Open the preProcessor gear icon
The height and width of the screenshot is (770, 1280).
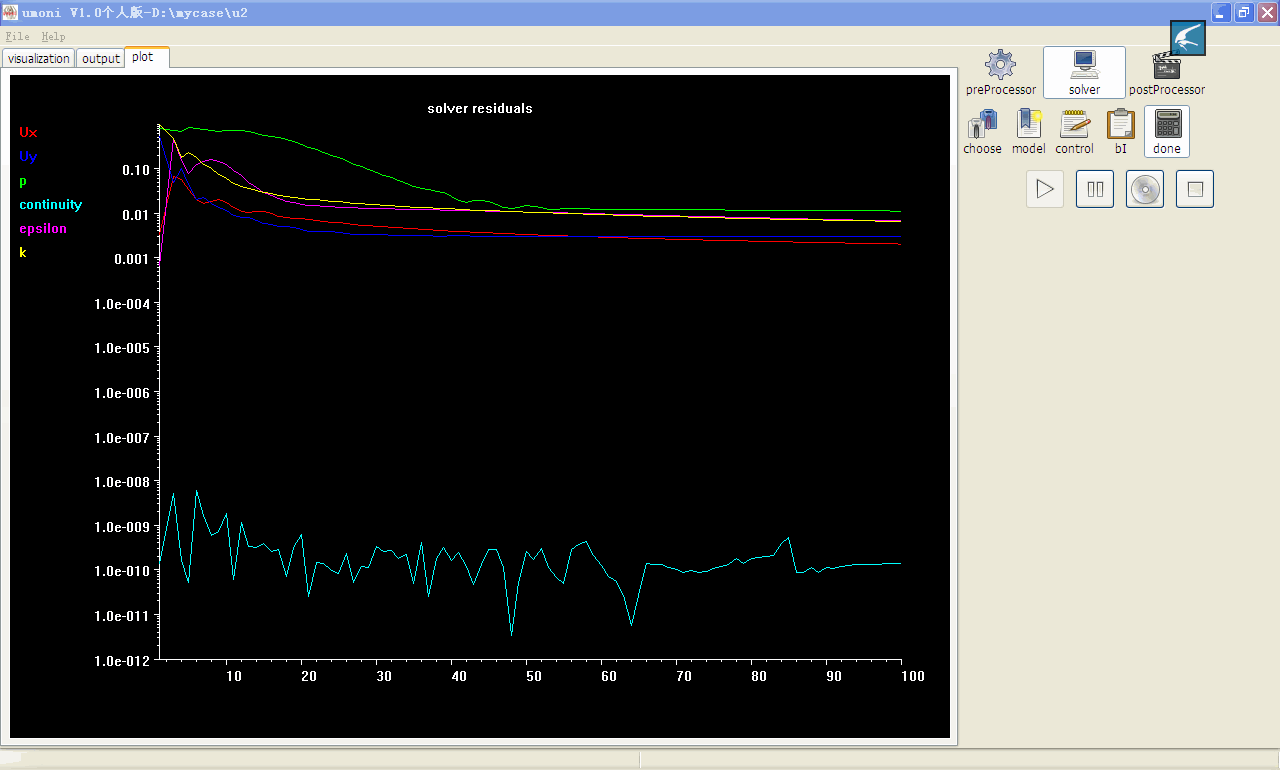[x=1000, y=66]
